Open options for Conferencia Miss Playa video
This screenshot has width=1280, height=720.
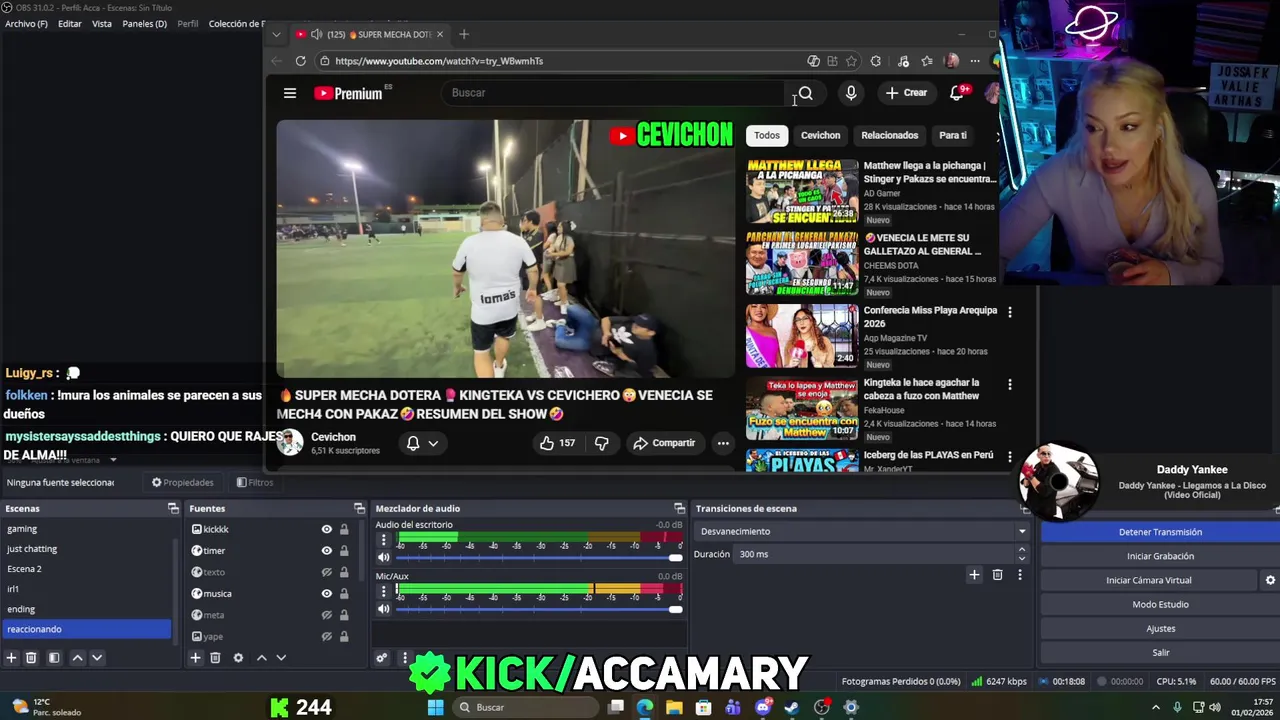(x=1009, y=312)
